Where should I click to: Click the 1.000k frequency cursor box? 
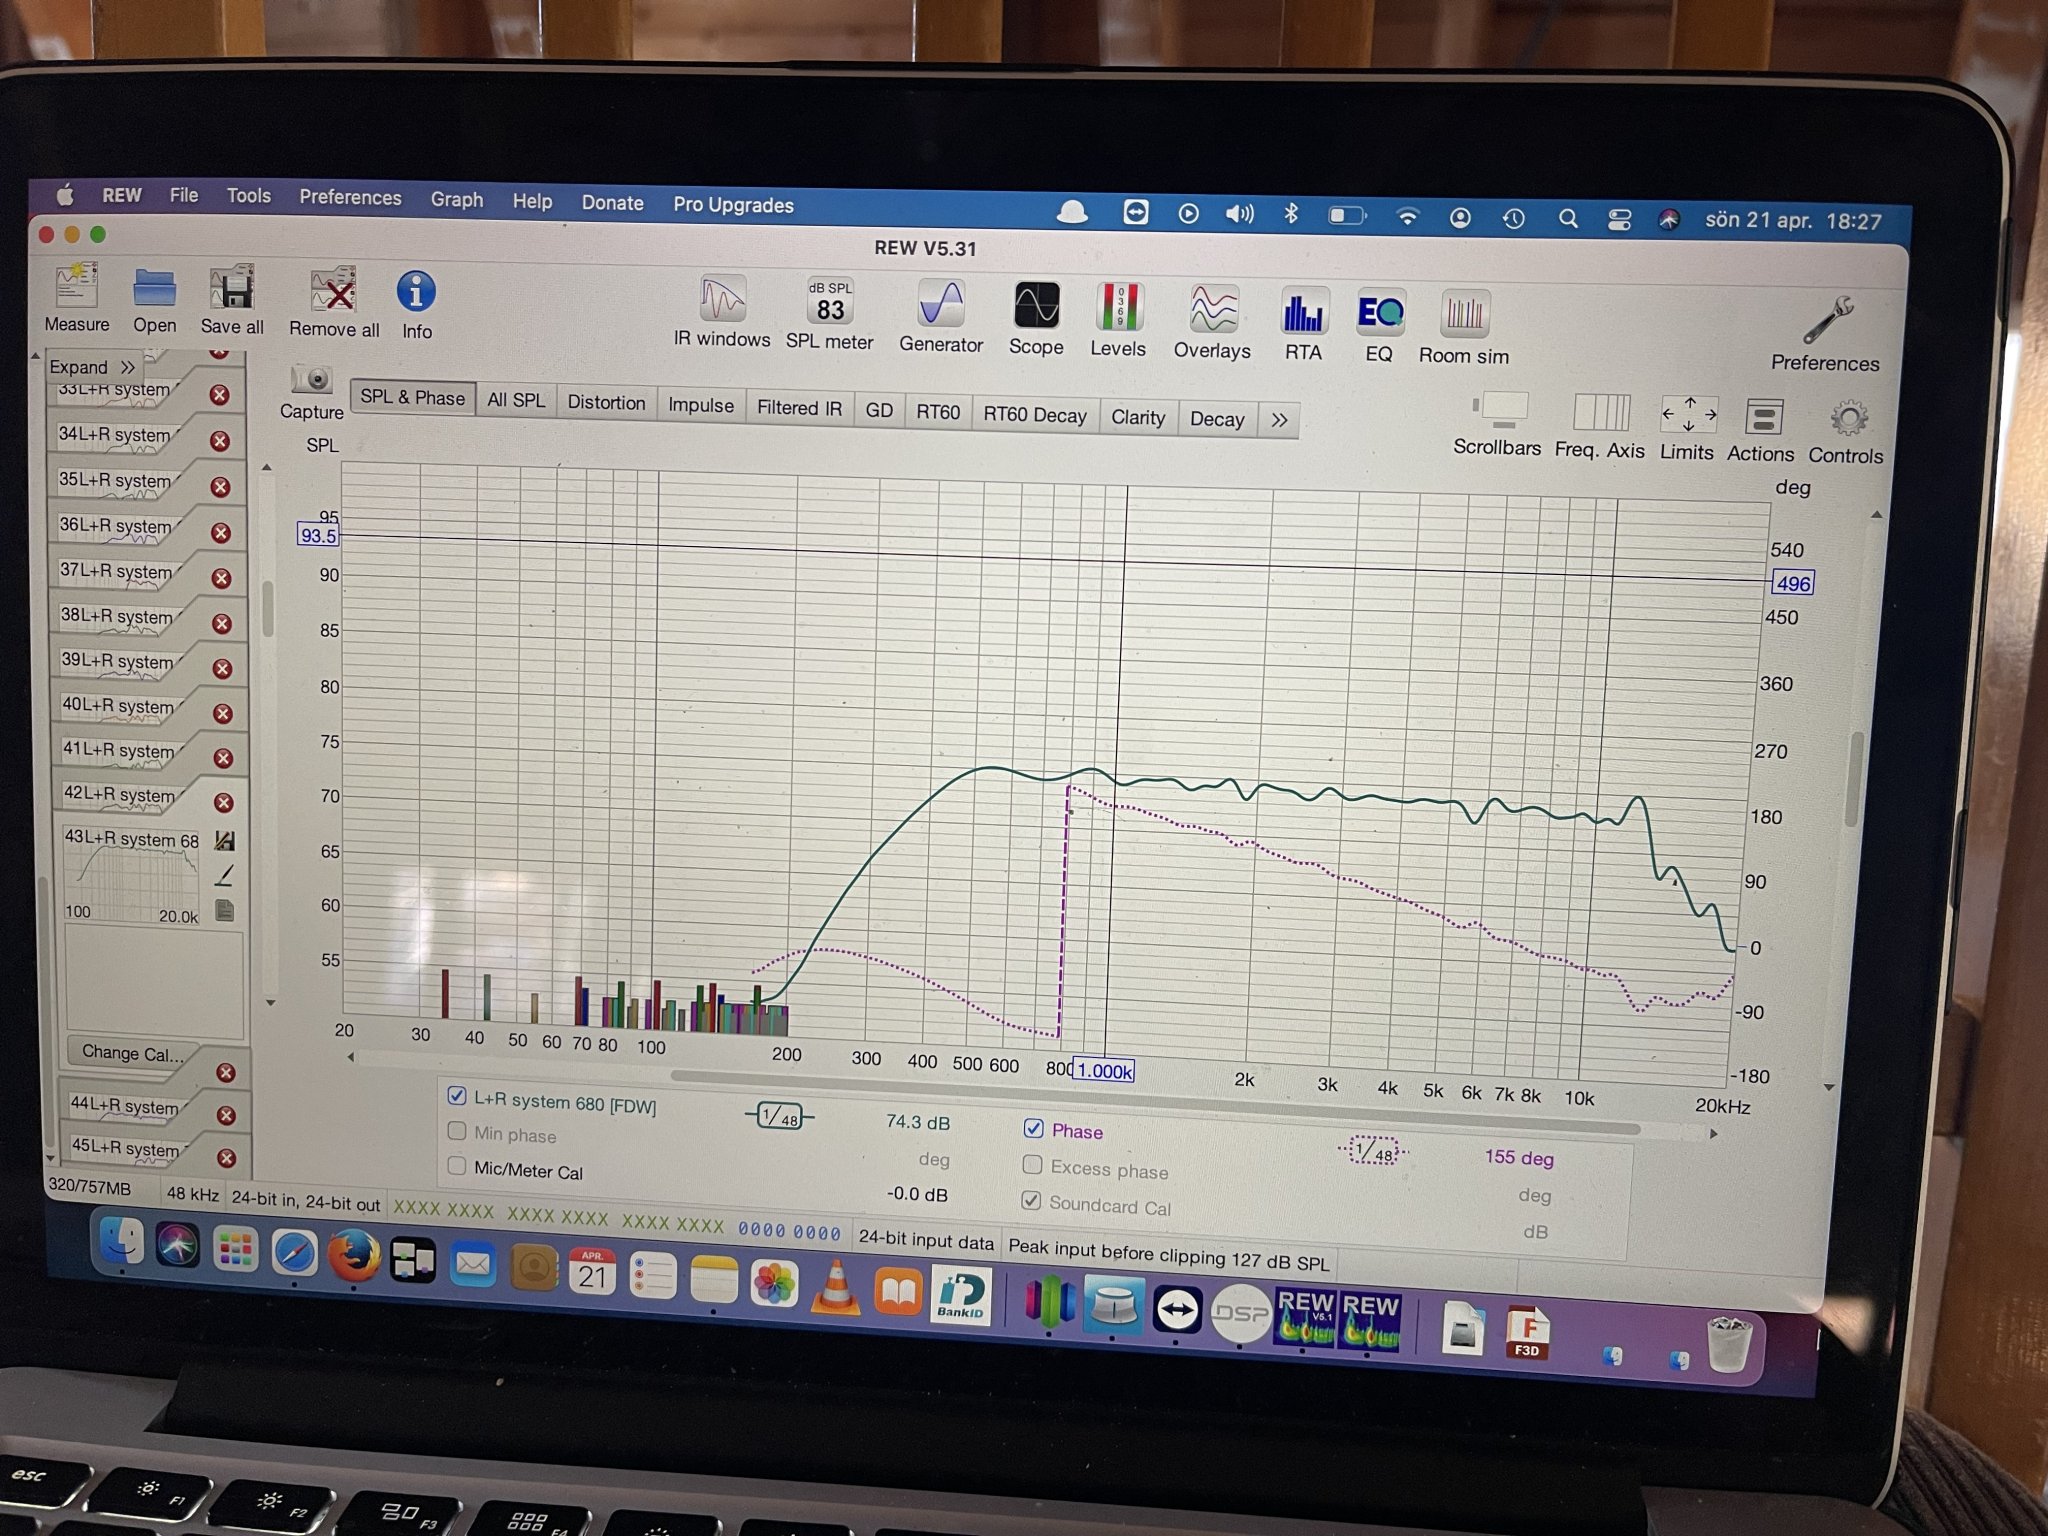[x=1104, y=1071]
